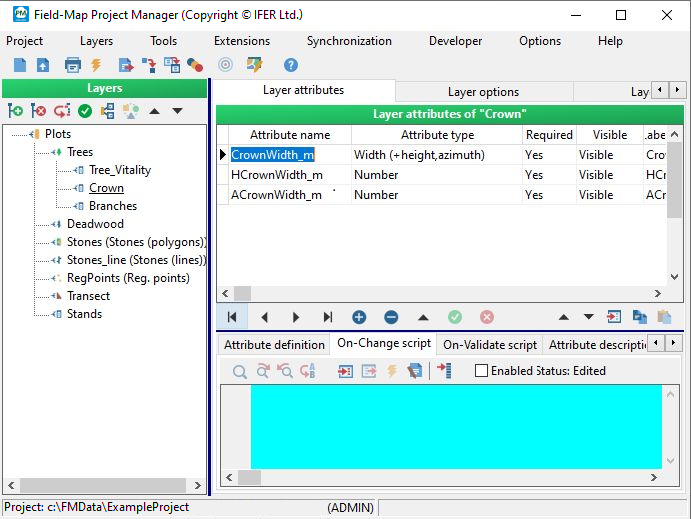Select the Deadwood layer in the tree
Viewport: 691px width, 519px height.
point(95,224)
